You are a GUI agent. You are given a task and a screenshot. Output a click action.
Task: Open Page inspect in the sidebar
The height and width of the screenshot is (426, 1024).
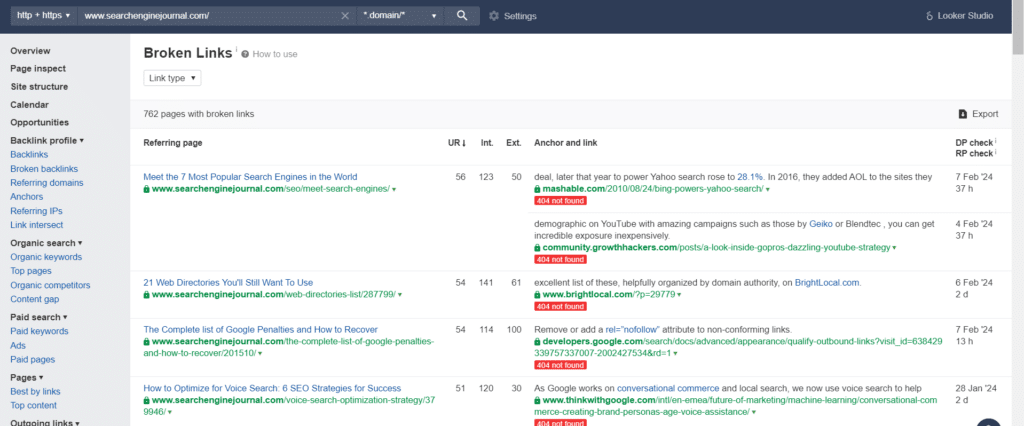(x=38, y=69)
